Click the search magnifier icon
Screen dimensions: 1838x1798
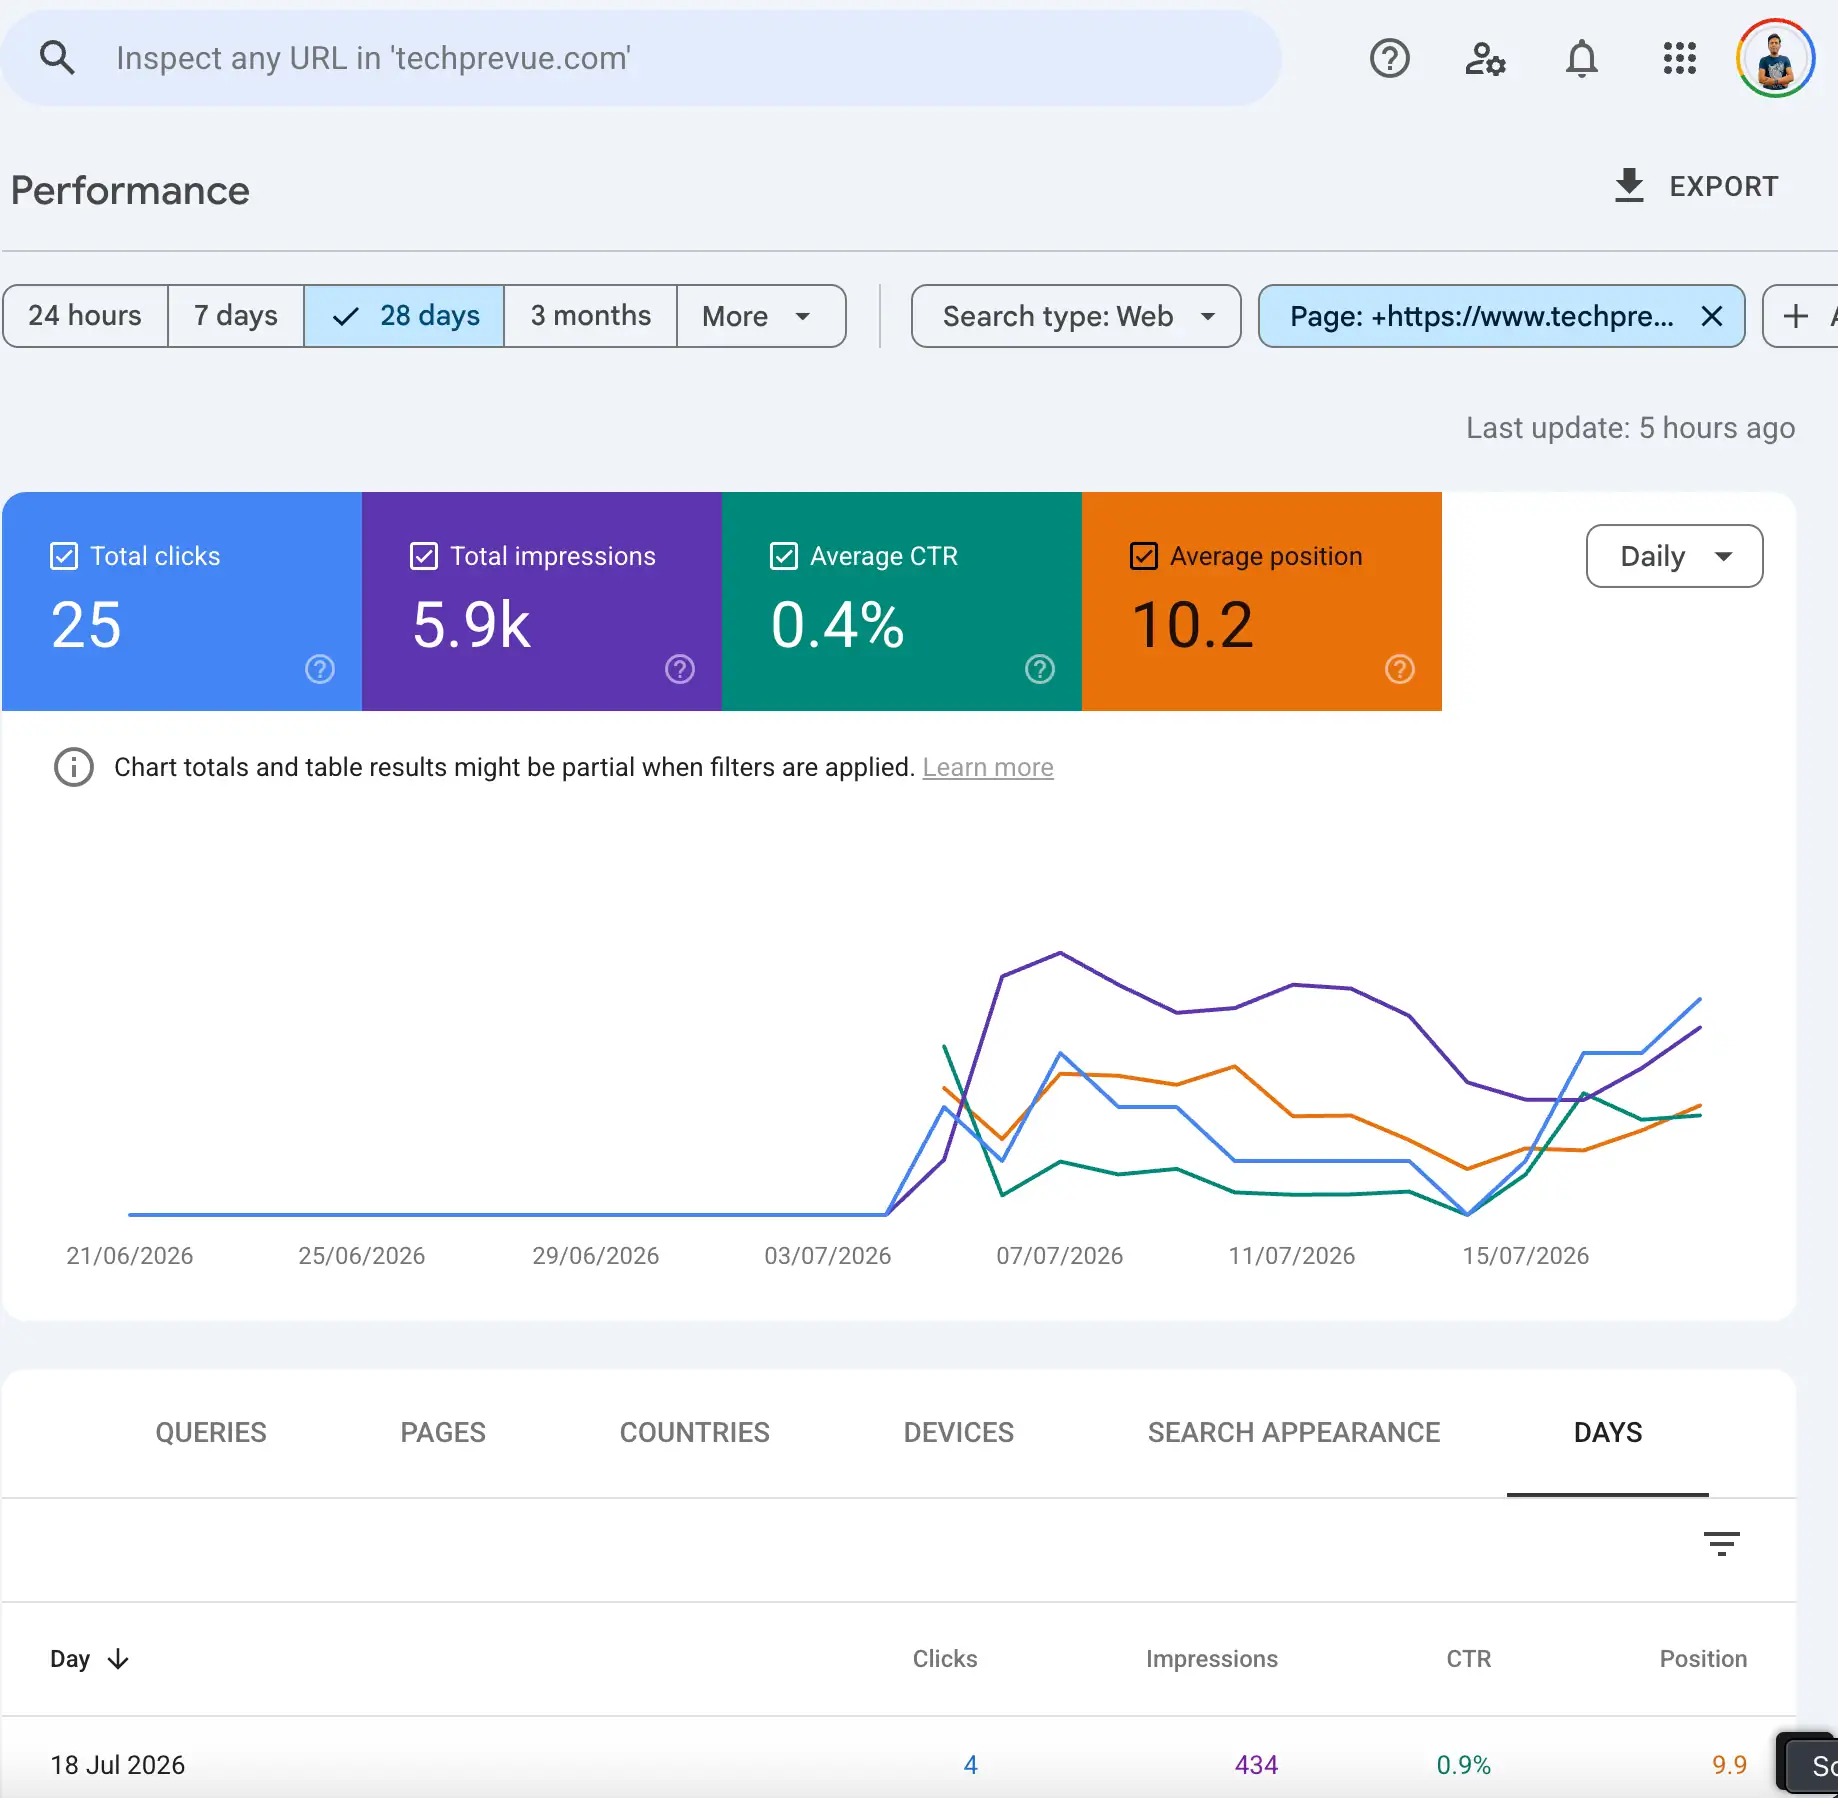[x=57, y=58]
